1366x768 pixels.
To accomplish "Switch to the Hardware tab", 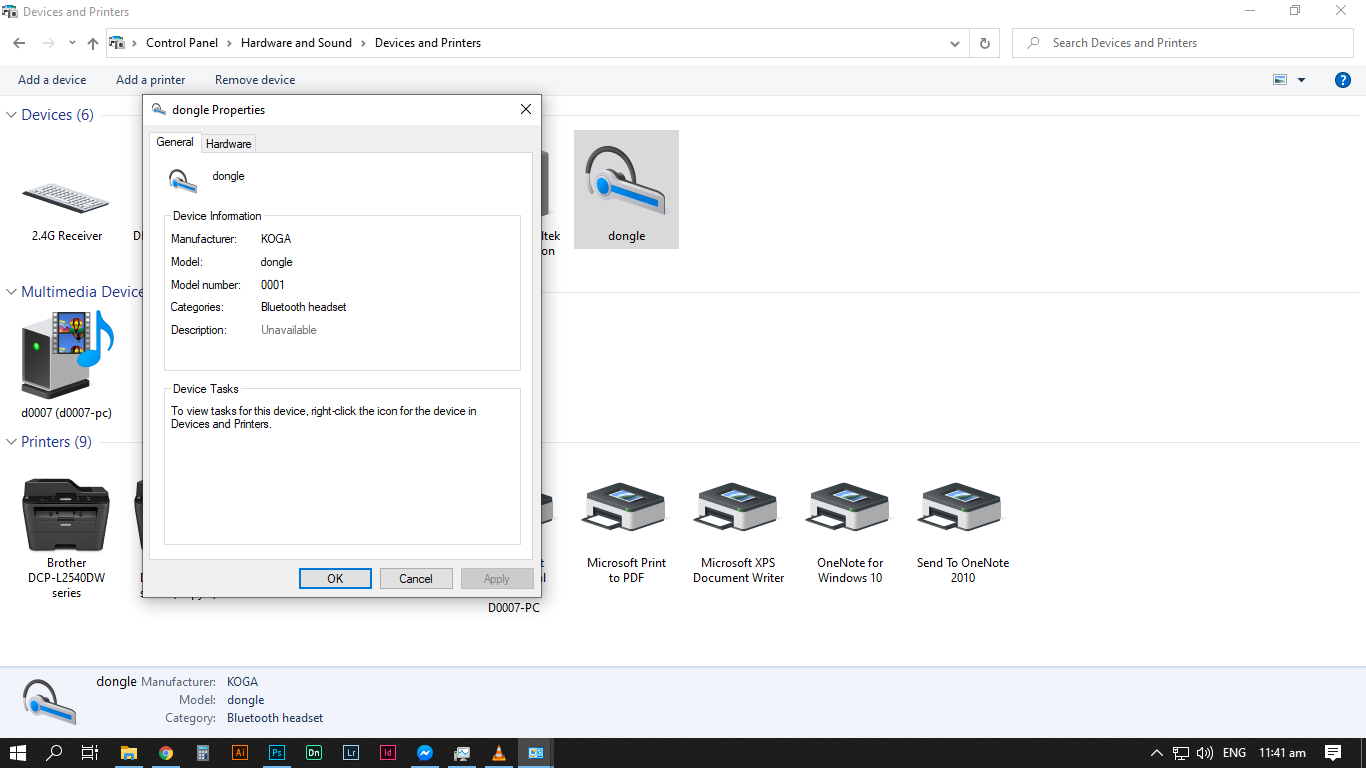I will [x=228, y=144].
